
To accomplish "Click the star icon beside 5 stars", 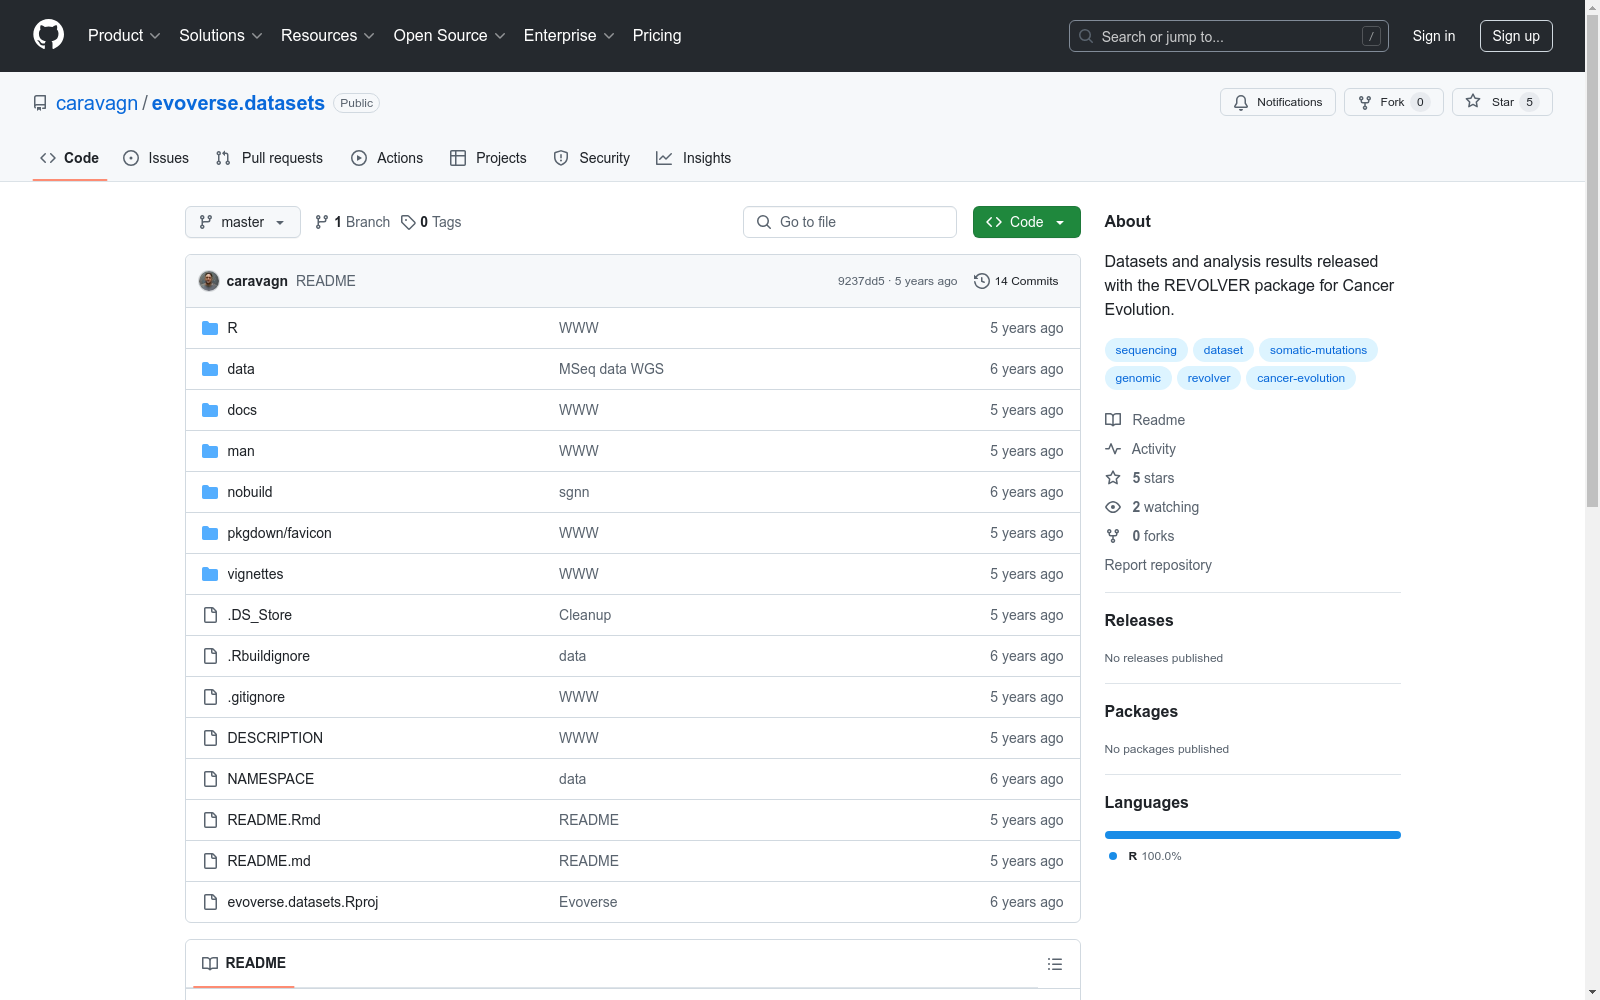I will tap(1113, 478).
